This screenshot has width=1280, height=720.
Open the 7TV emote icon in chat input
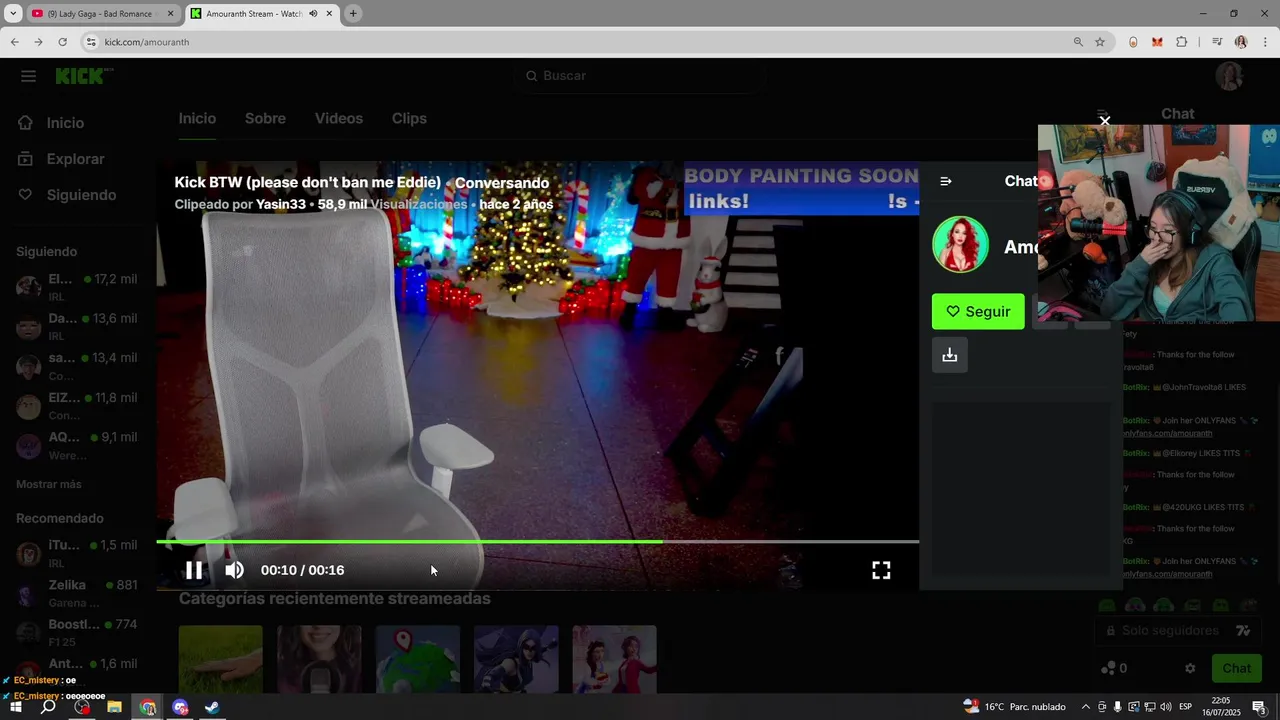pos(1243,631)
